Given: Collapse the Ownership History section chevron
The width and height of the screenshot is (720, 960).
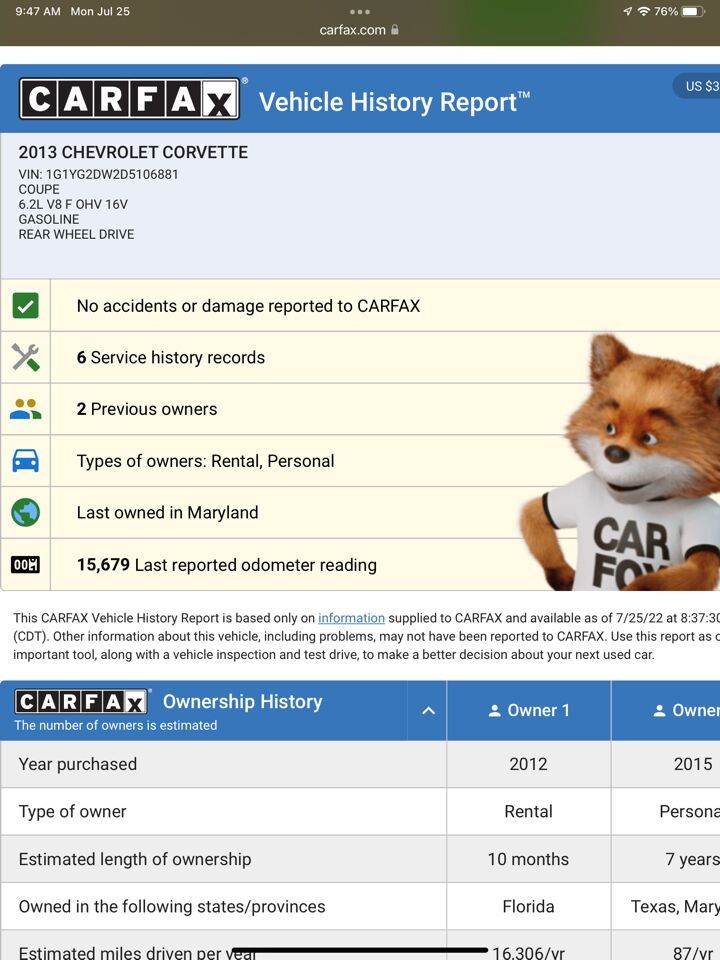Looking at the screenshot, I should coord(428,711).
